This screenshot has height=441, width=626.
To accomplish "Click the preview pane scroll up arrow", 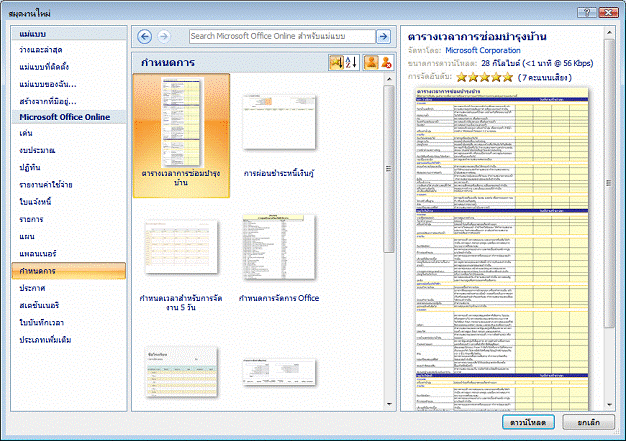I will tap(609, 32).
